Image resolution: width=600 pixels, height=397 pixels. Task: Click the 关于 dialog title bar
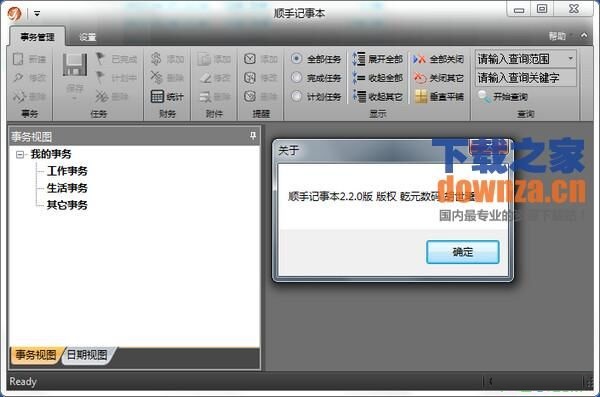coord(371,150)
